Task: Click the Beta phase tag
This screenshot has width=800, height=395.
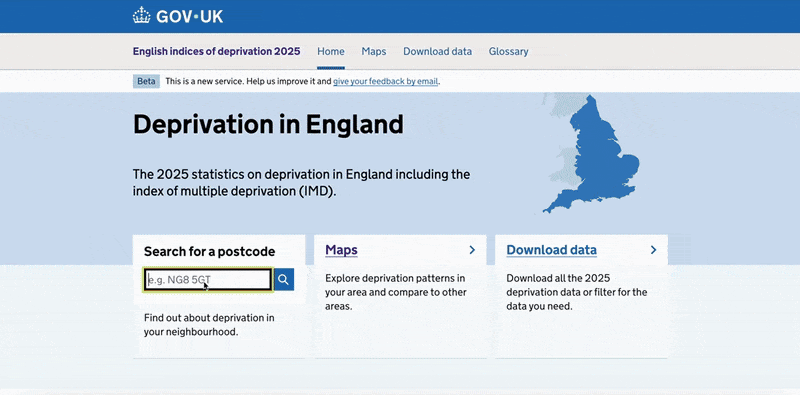Action: (x=146, y=81)
